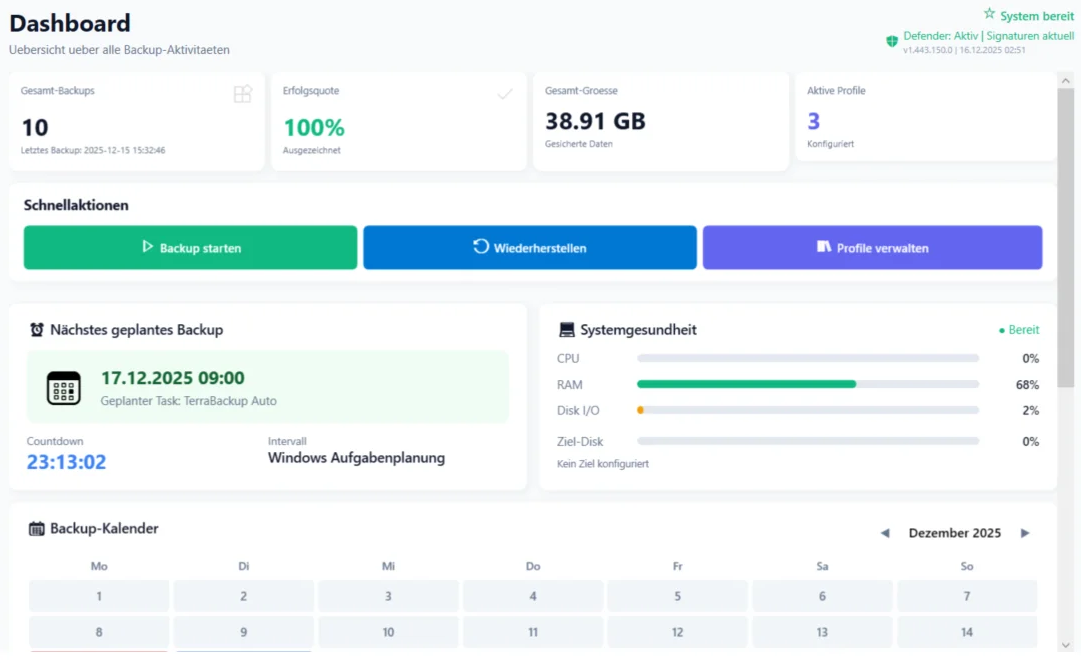Click the Gesamt-Backups card grid icon
This screenshot has width=1081, height=663.
(242, 94)
